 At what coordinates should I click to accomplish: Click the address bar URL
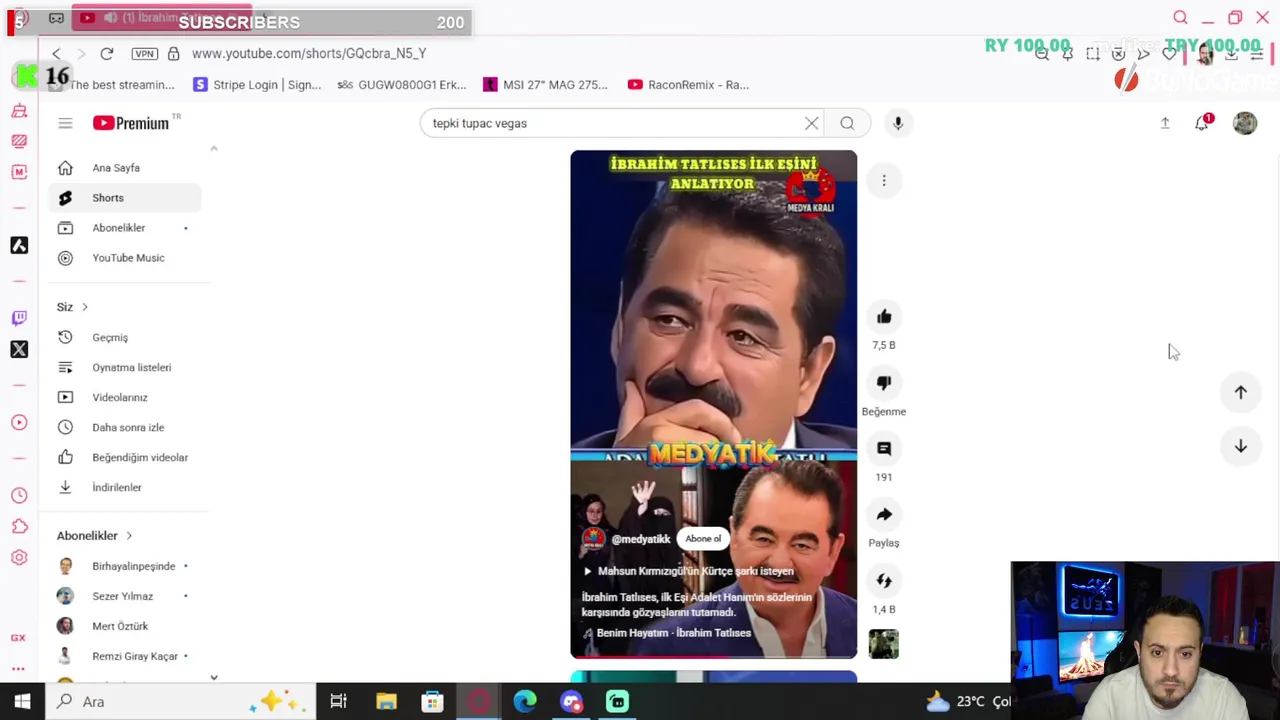click(309, 53)
